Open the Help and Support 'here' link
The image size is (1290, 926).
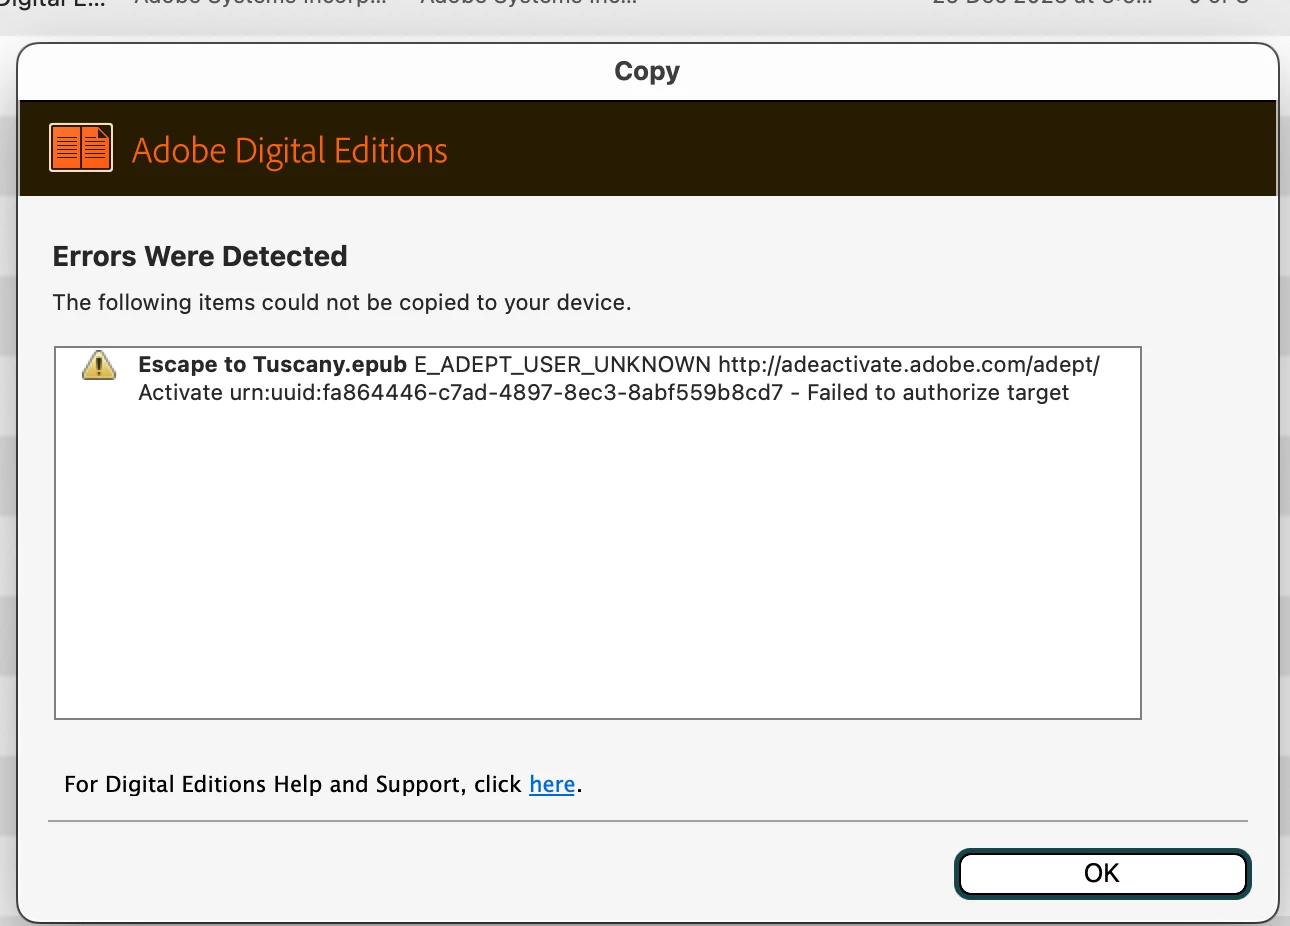[x=552, y=784]
